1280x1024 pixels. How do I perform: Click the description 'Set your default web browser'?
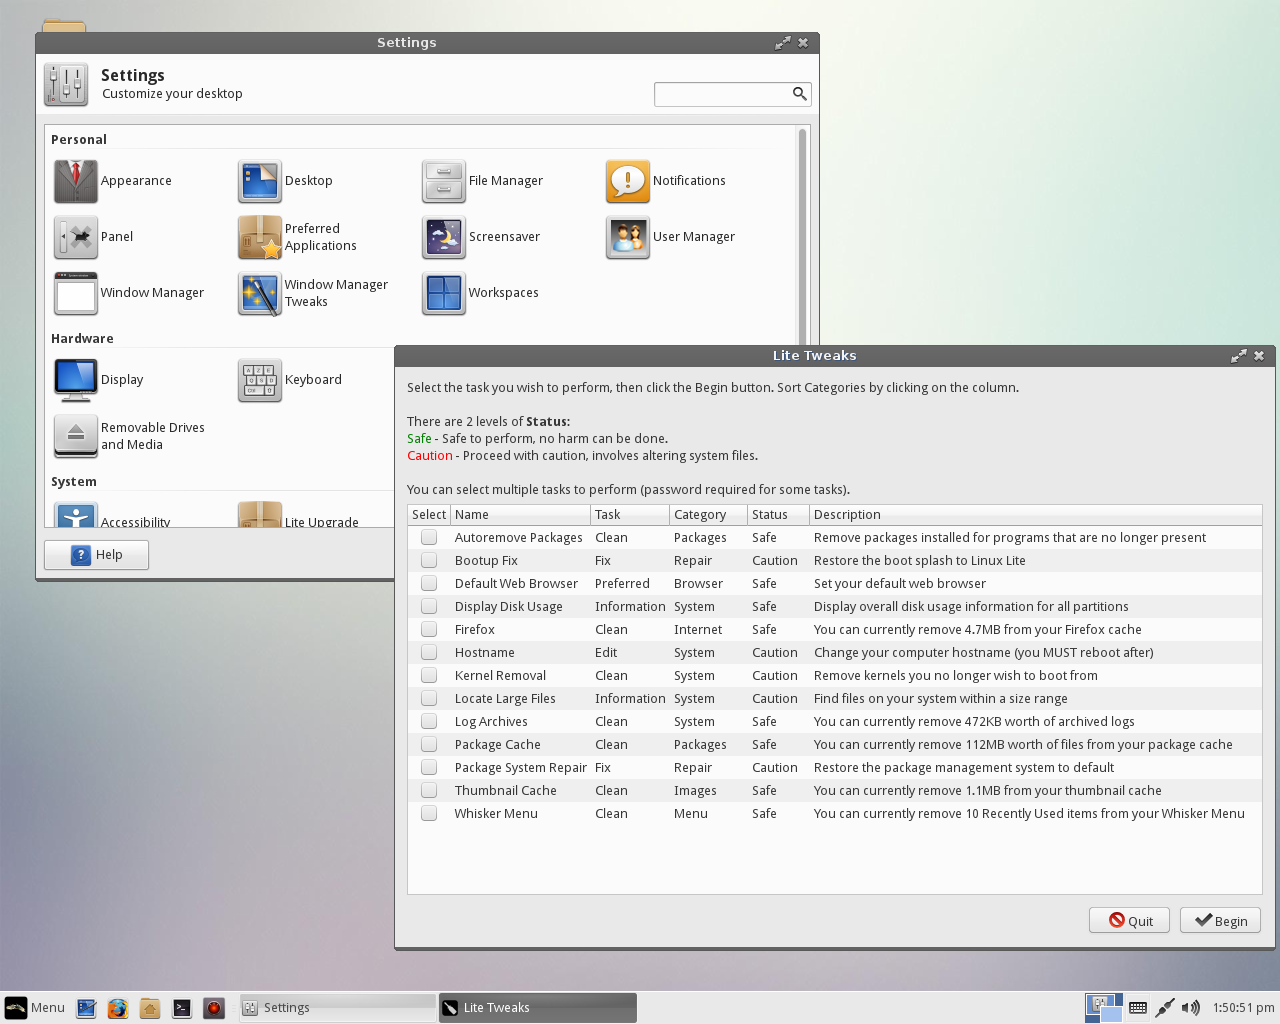[900, 584]
